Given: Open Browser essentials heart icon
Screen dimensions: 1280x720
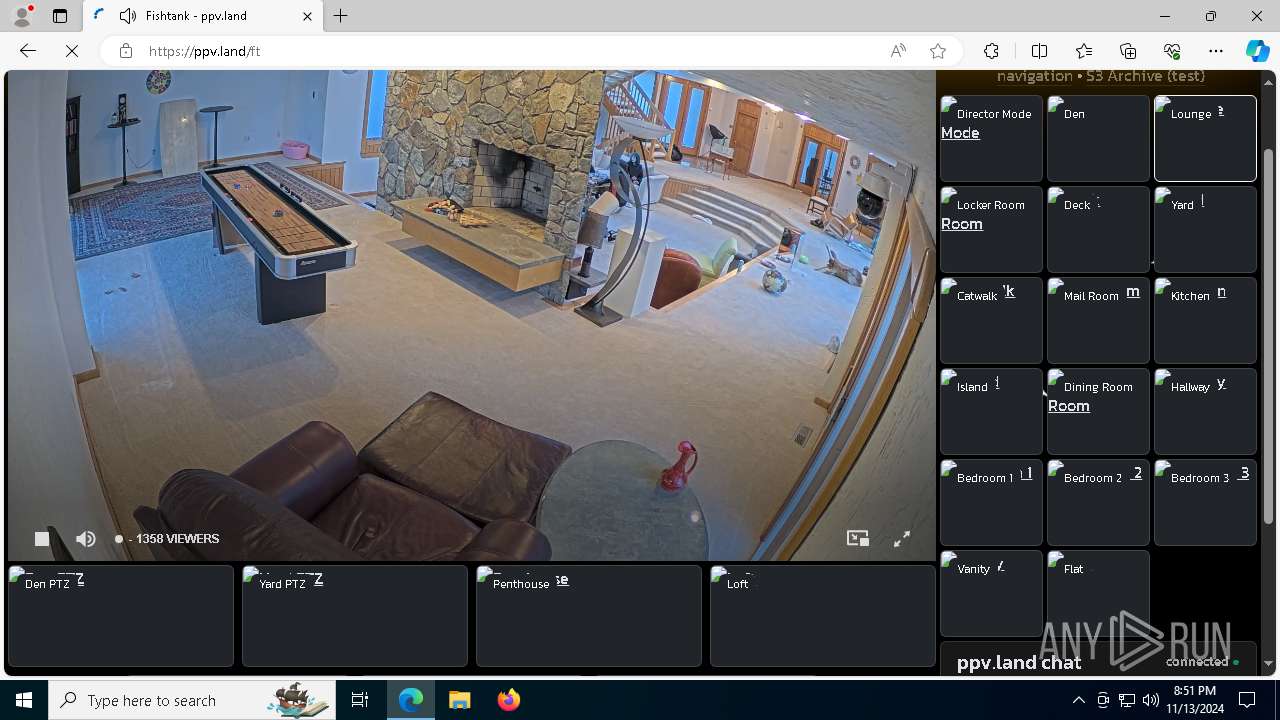Looking at the screenshot, I should [x=1172, y=51].
